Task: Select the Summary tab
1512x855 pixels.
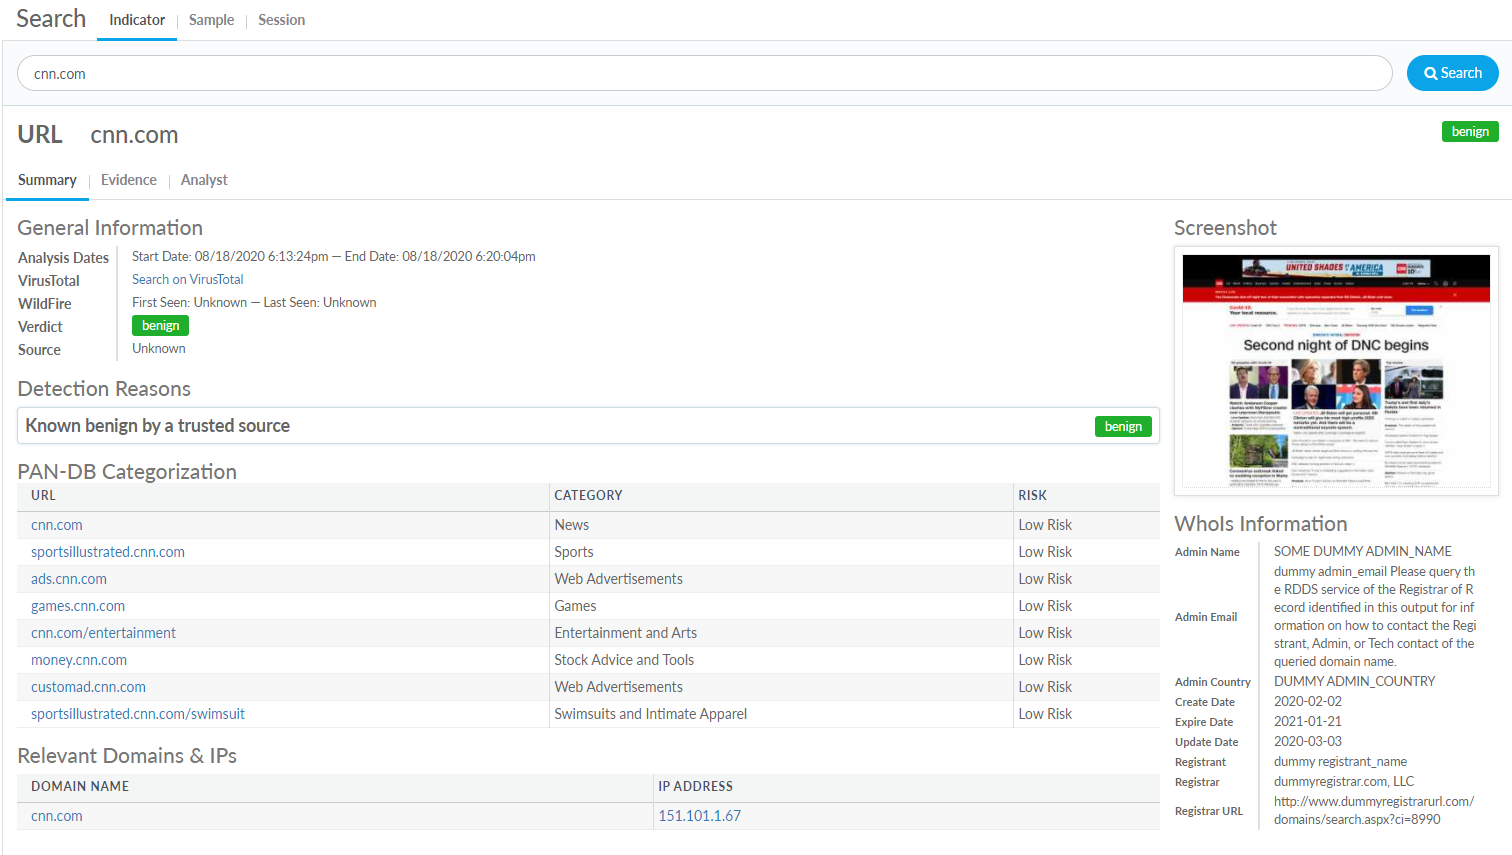Action: (x=47, y=180)
